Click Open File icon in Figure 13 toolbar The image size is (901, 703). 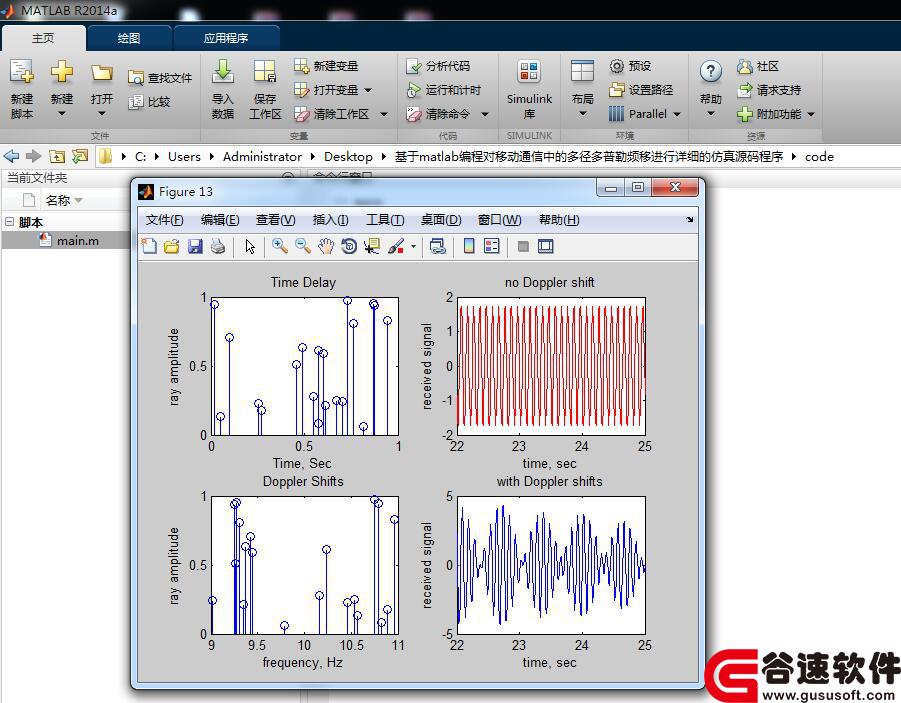pos(171,247)
